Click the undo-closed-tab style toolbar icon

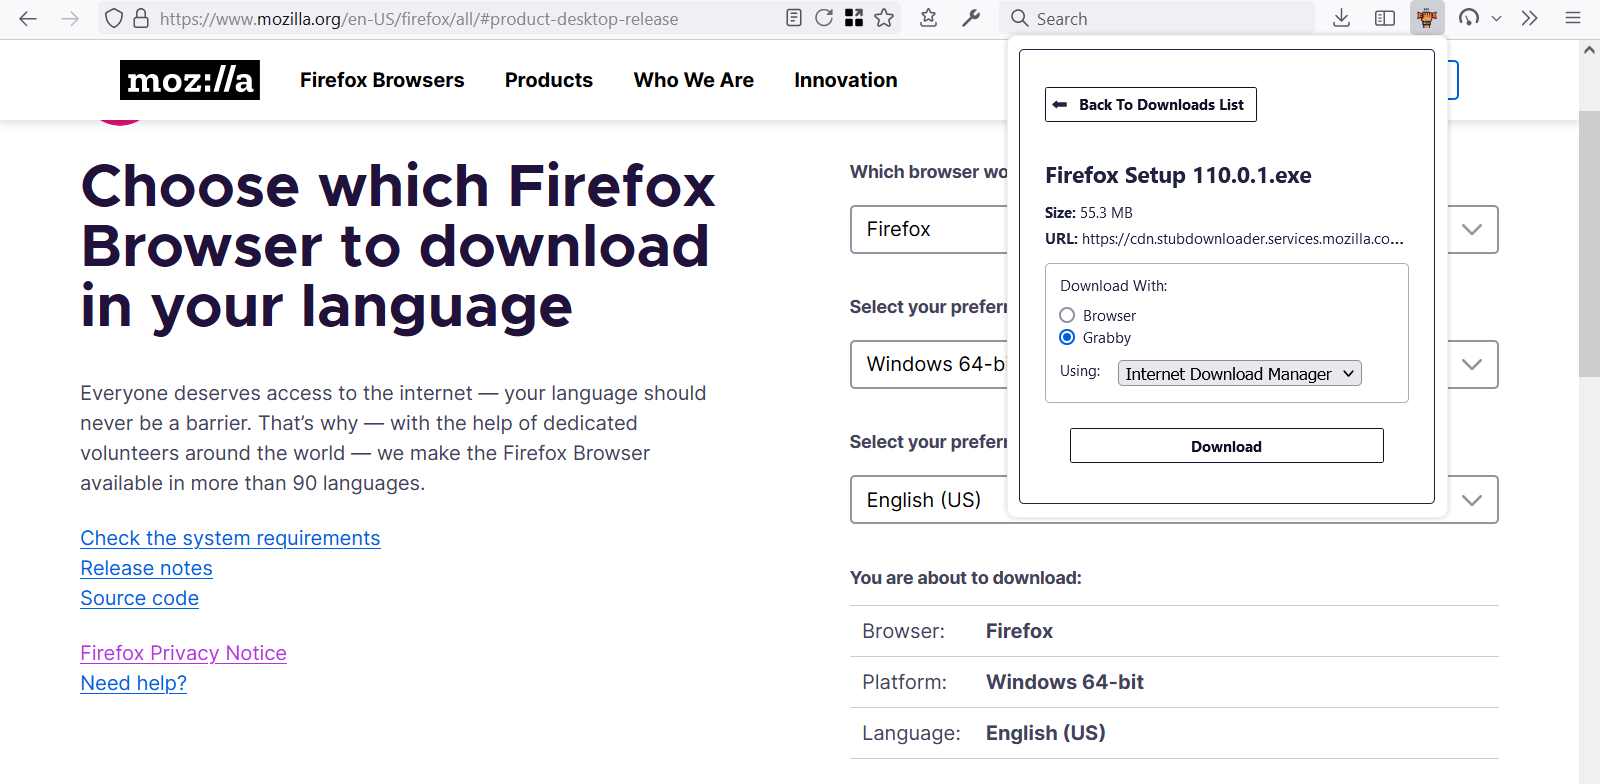[1469, 18]
